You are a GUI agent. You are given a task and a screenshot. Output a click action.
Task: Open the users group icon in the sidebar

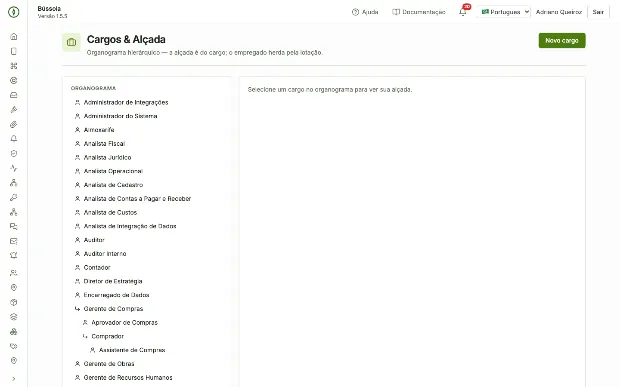click(13, 273)
